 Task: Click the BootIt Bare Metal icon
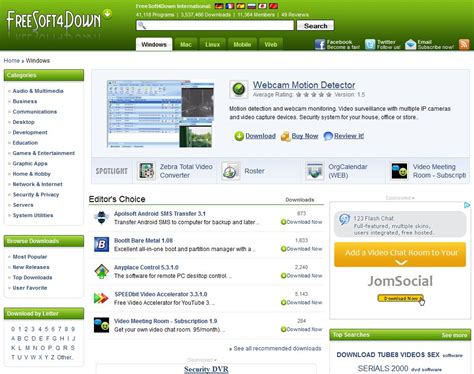point(101,245)
